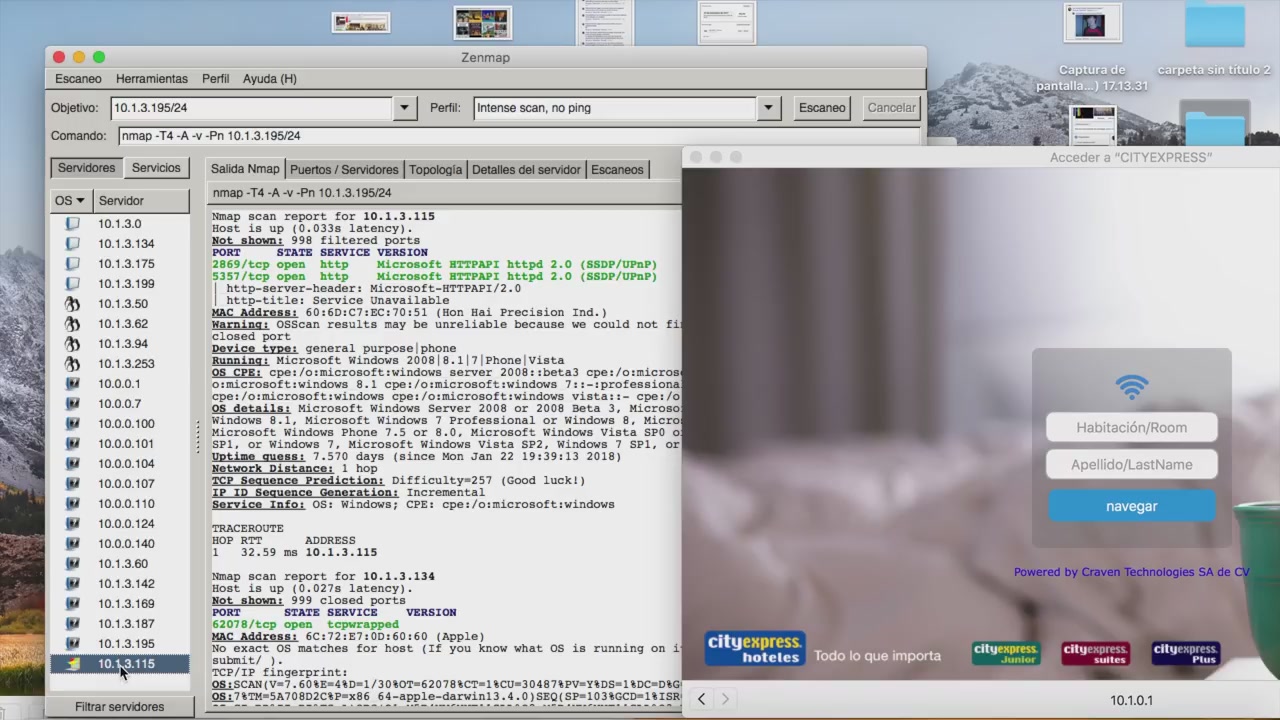
Task: Toggle the Servidores view button
Action: 86,168
